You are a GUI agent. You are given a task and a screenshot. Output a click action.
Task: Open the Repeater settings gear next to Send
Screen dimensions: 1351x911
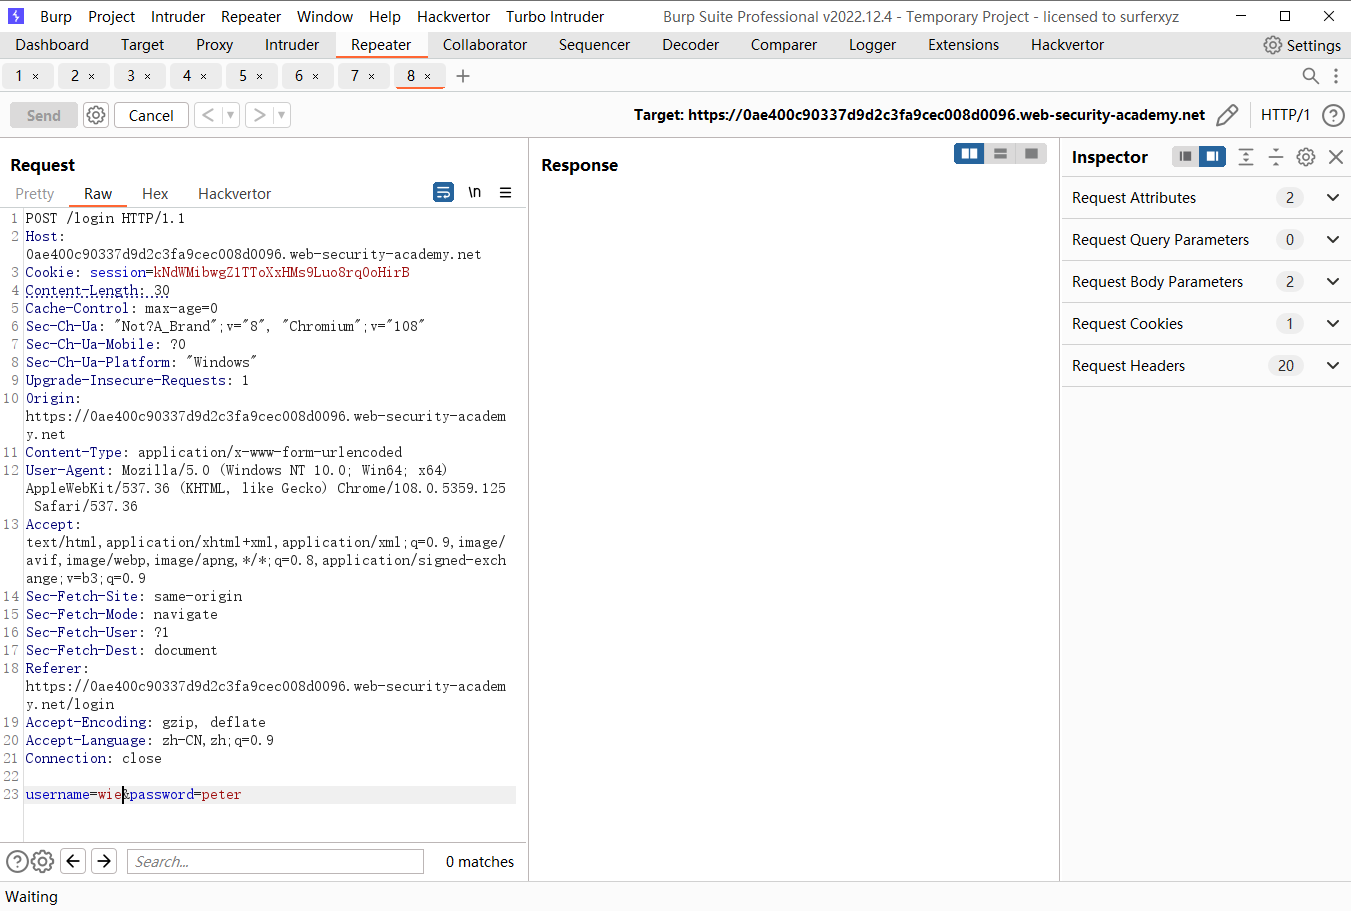pyautogui.click(x=95, y=115)
